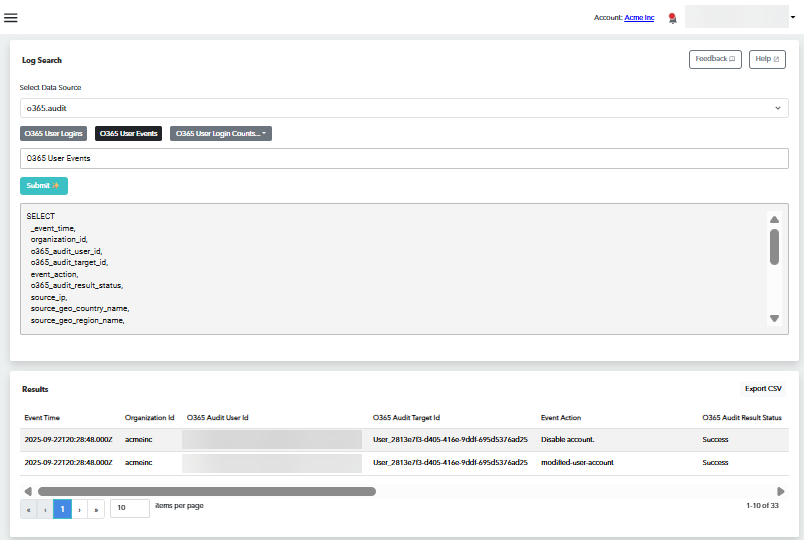
Task: Click the results horizontal scrollbar thumb
Action: (206, 491)
